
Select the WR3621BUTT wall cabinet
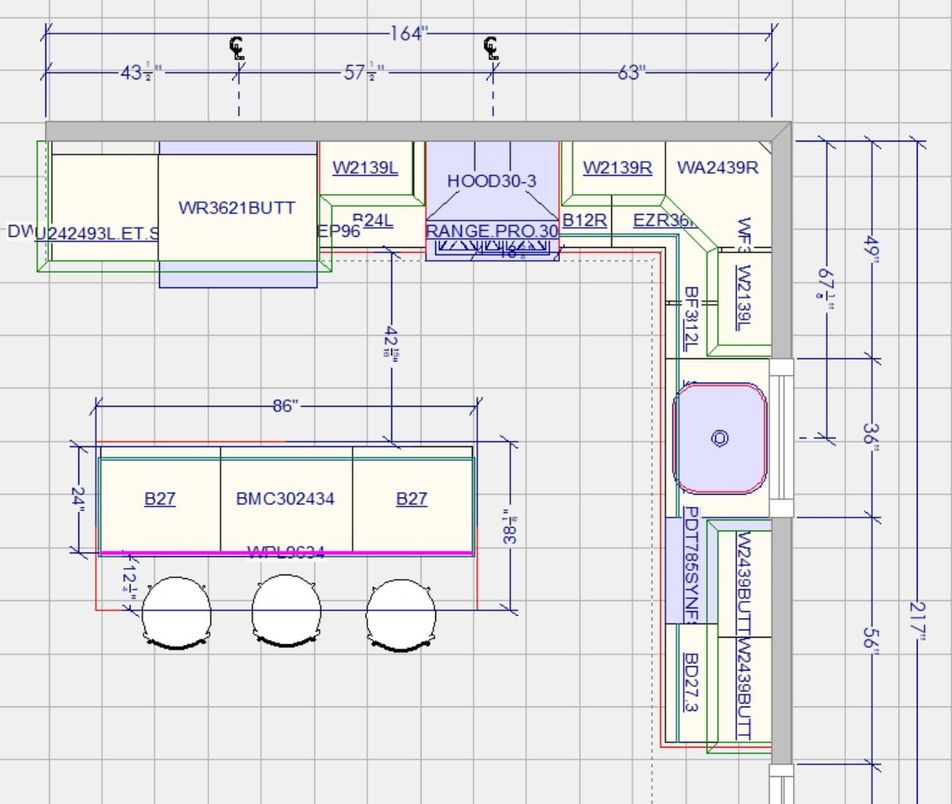tap(237, 208)
